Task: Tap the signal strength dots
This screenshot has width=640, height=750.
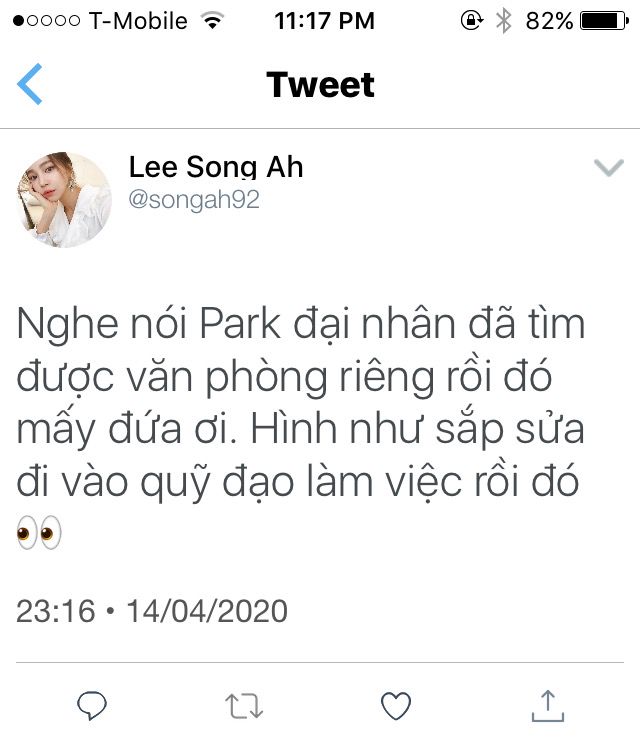Action: coord(46,21)
